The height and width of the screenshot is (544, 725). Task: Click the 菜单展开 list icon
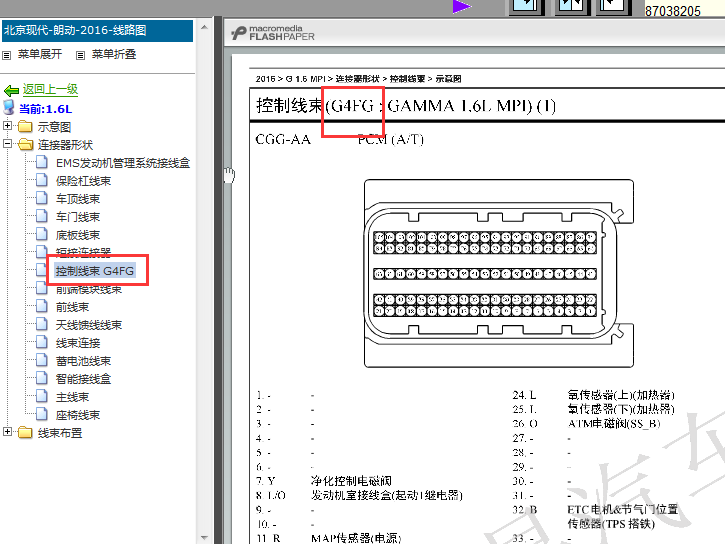[x=6, y=55]
